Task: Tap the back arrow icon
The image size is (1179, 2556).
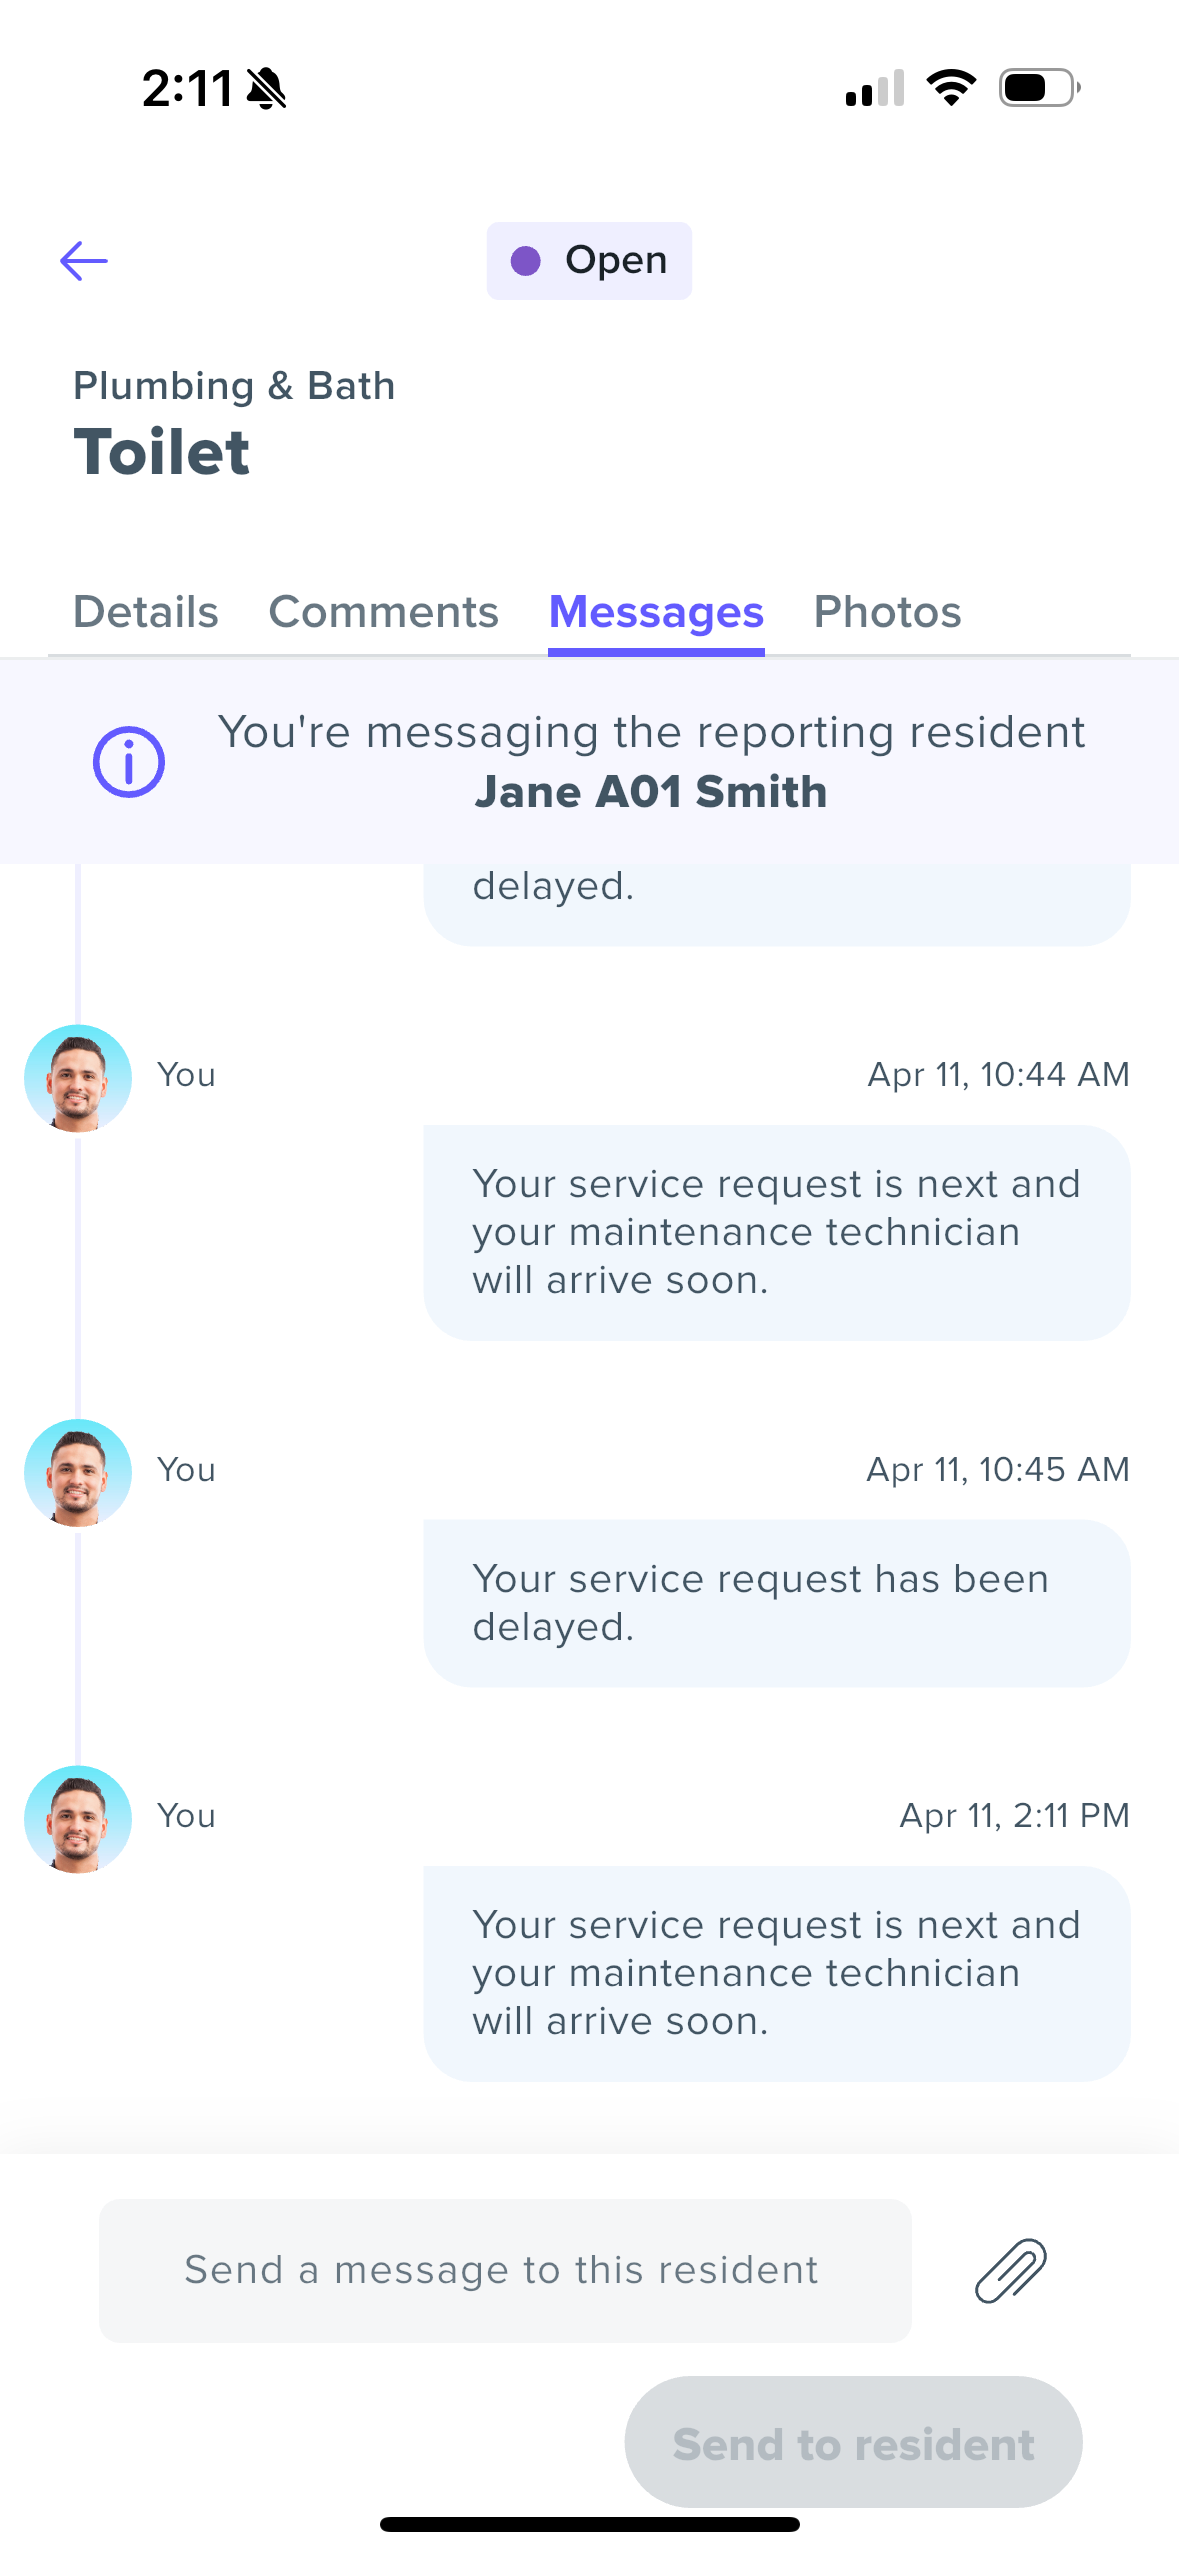Action: click(x=84, y=261)
